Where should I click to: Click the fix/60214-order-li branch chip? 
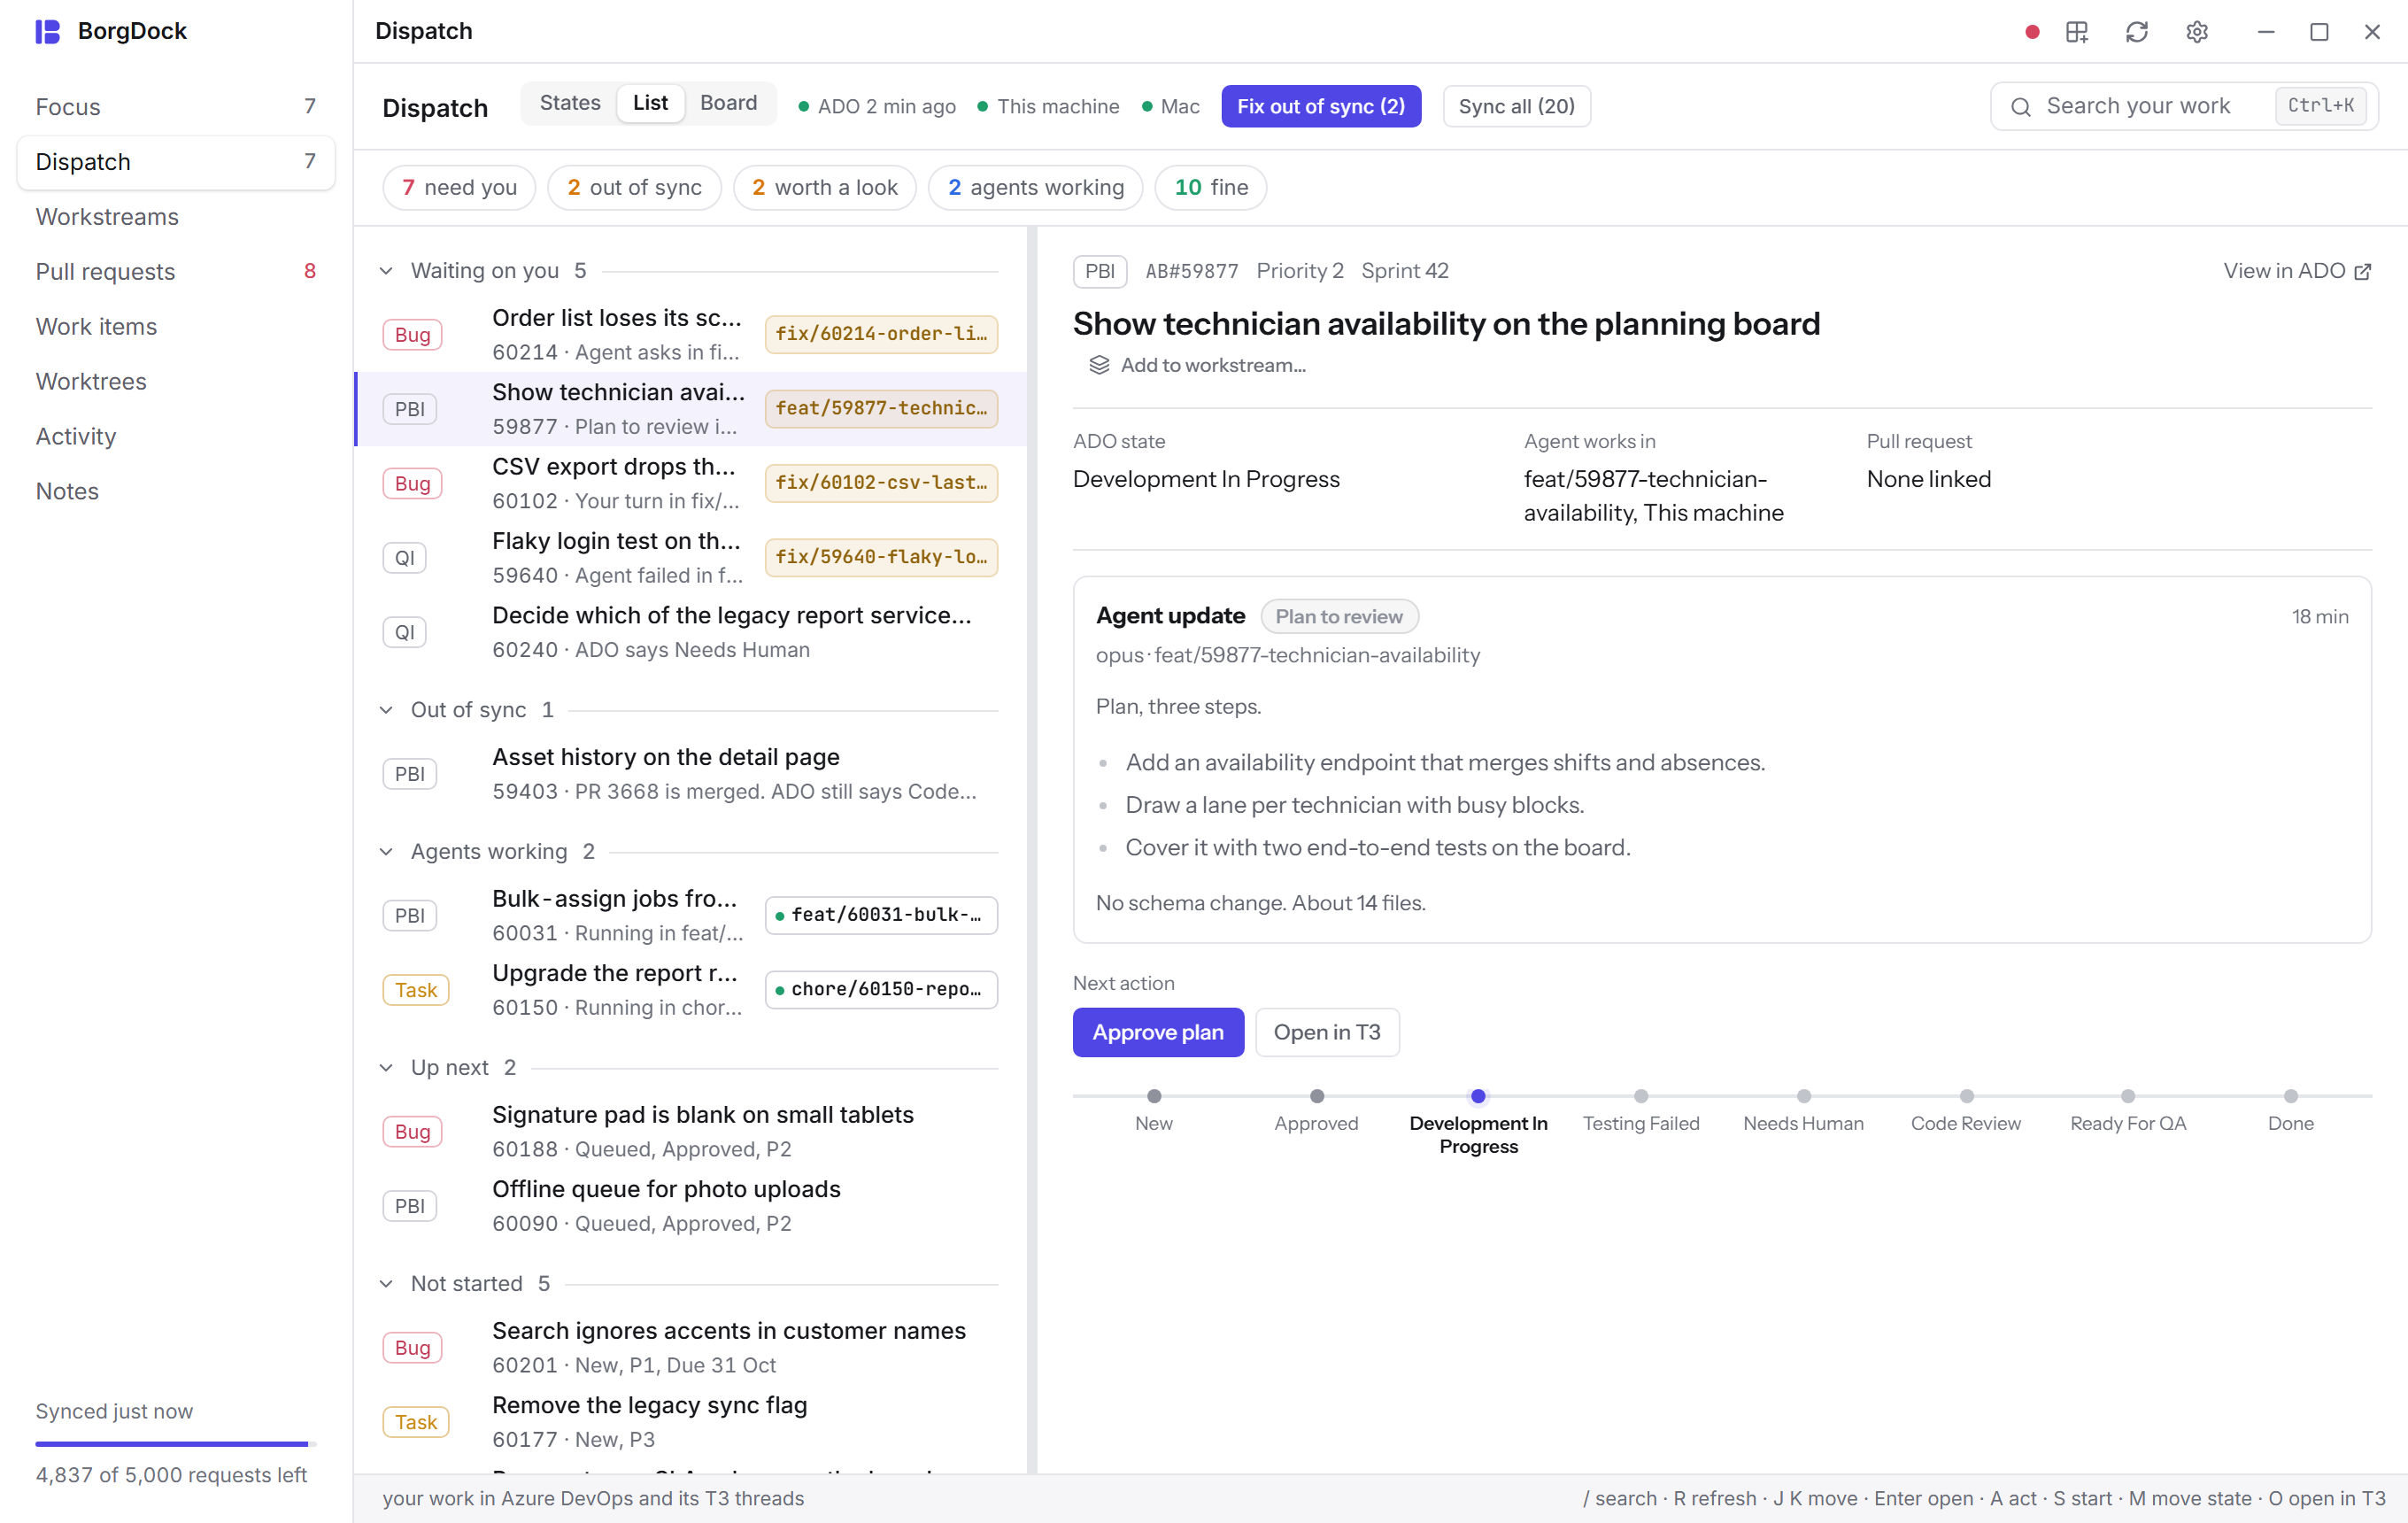pyautogui.click(x=881, y=335)
